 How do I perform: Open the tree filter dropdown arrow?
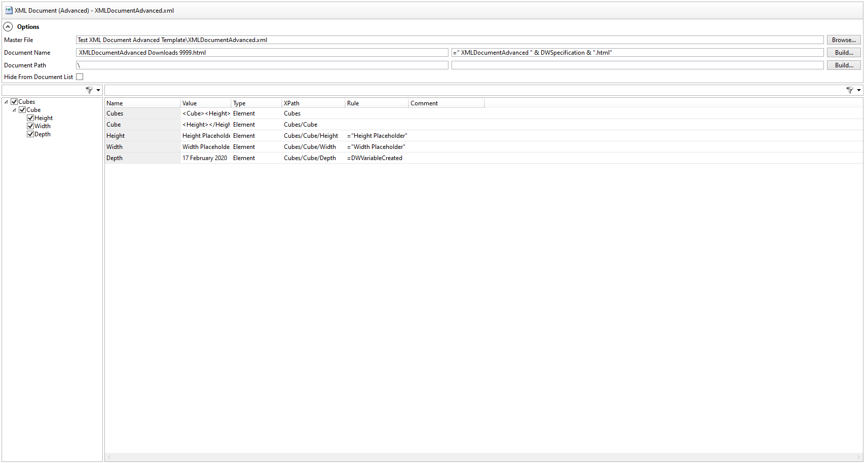click(98, 90)
